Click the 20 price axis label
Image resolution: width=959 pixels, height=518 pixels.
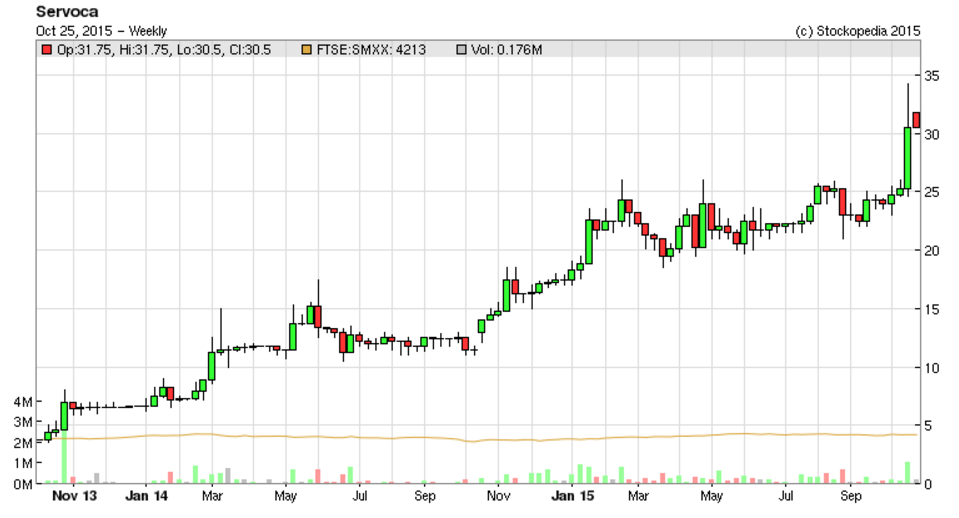[x=931, y=251]
